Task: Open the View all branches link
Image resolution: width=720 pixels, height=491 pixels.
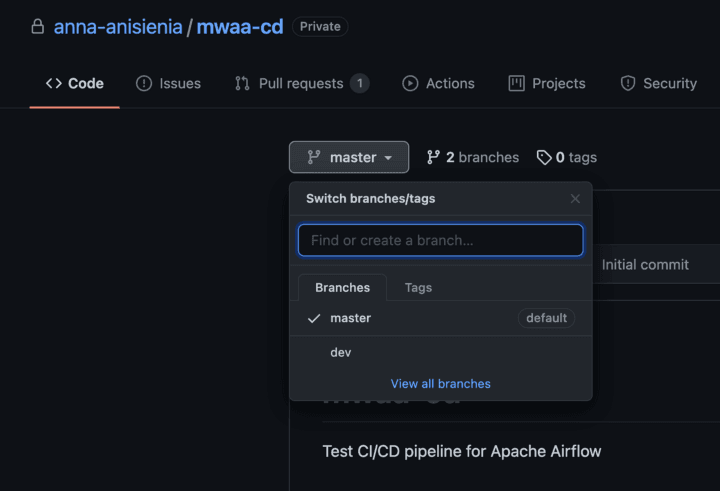Action: click(x=441, y=384)
